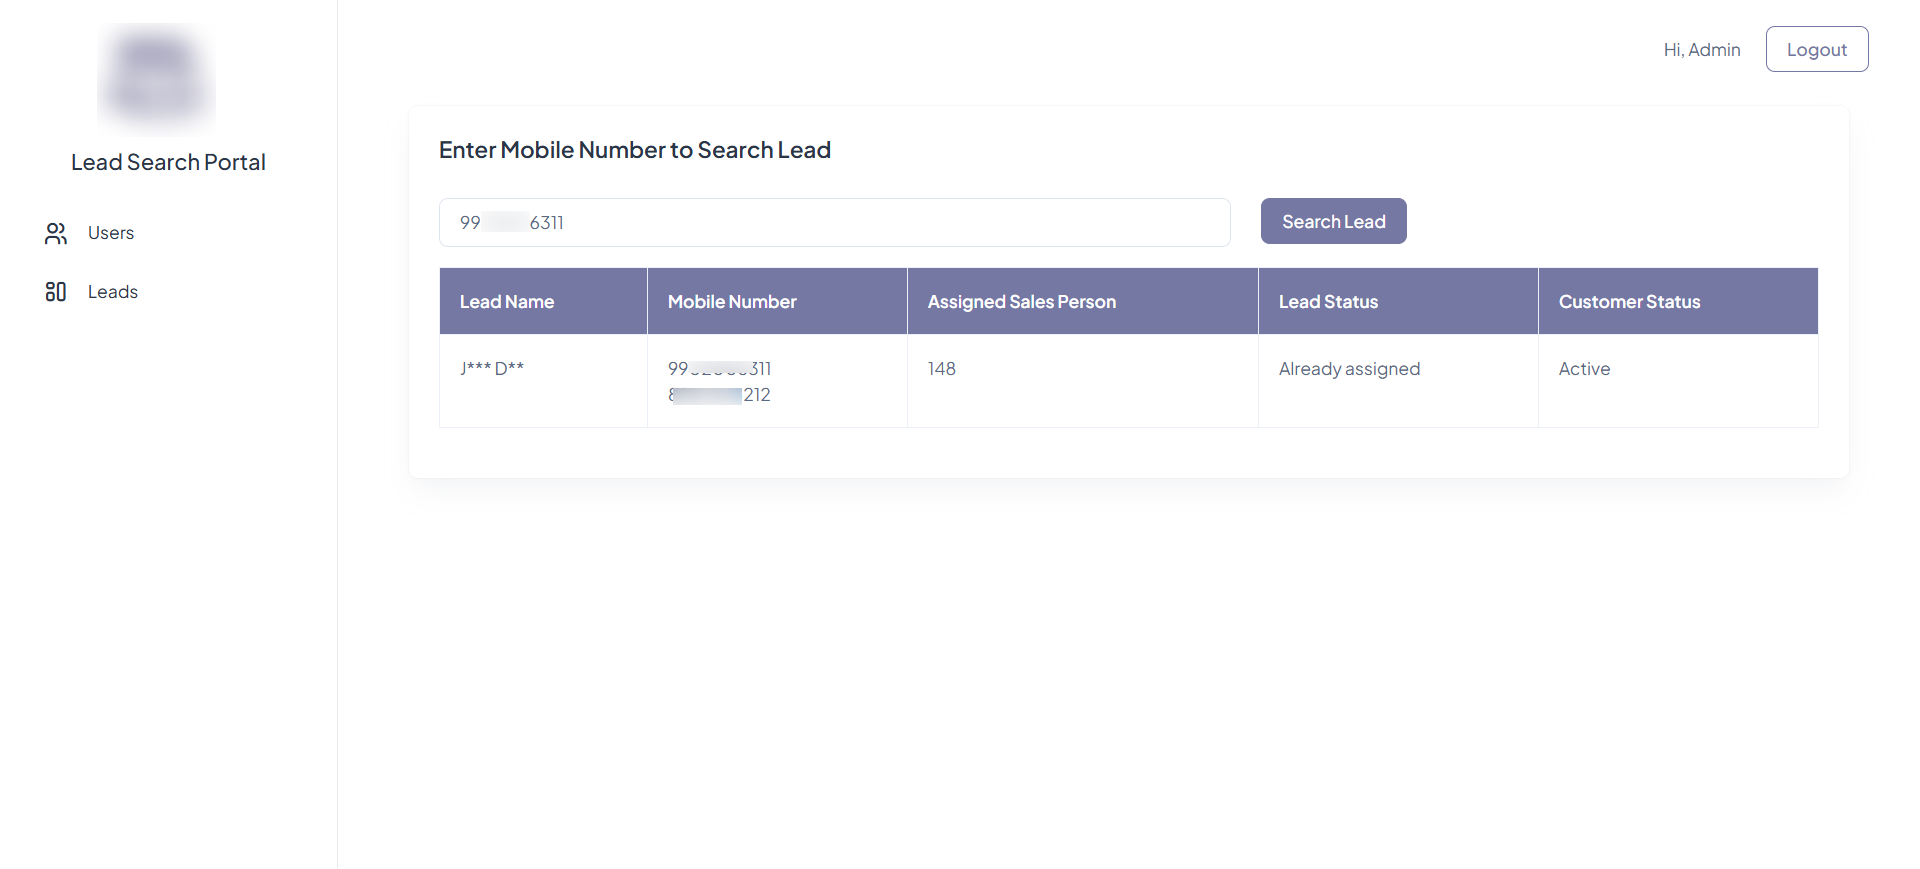Click the Mobile Number column header

(x=732, y=302)
